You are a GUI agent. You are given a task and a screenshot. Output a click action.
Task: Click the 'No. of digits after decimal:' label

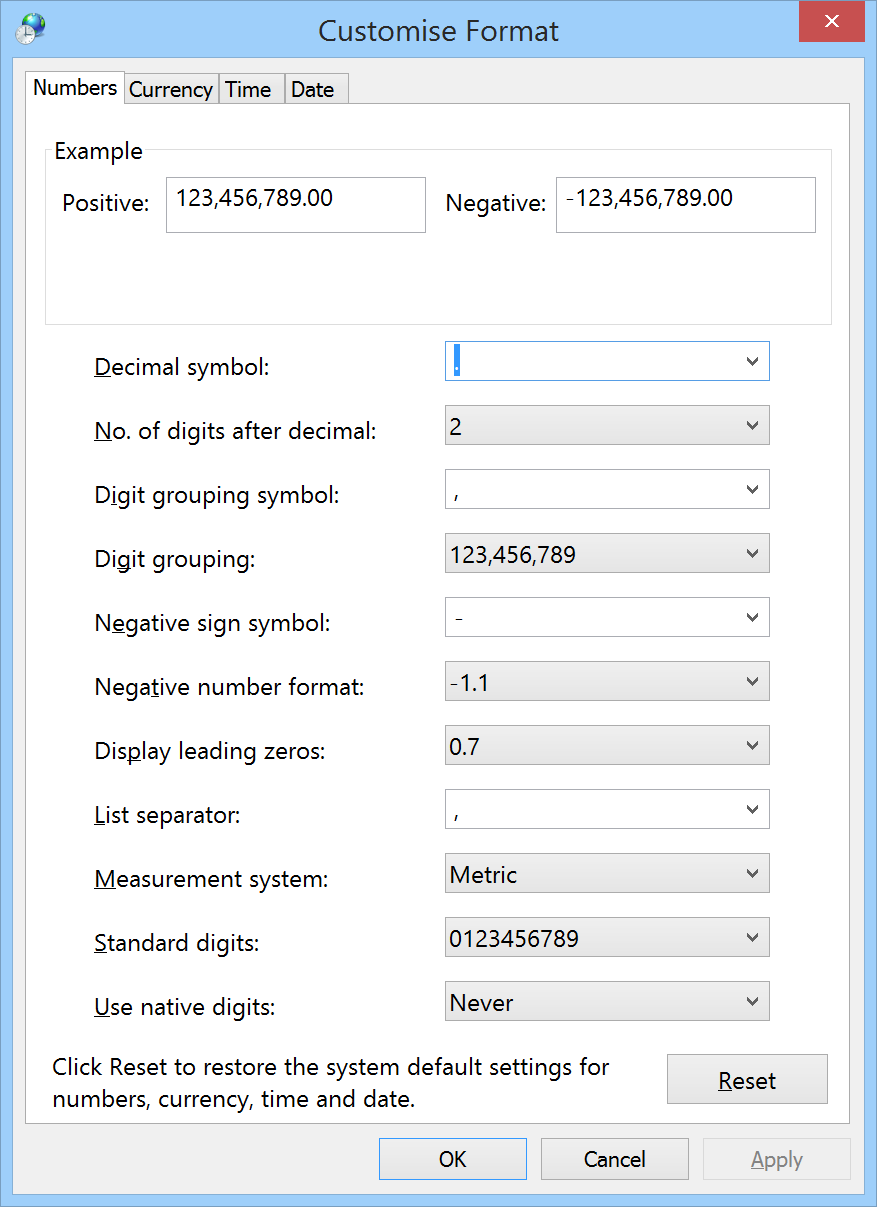click(235, 431)
